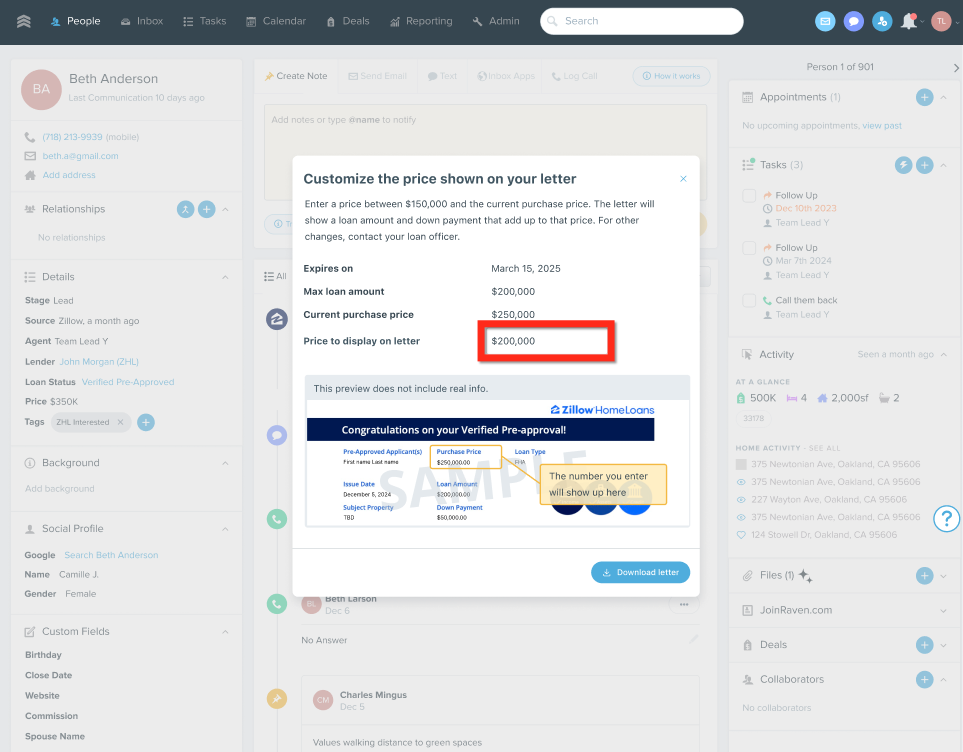
Task: Collapse the Details section
Action: [224, 277]
